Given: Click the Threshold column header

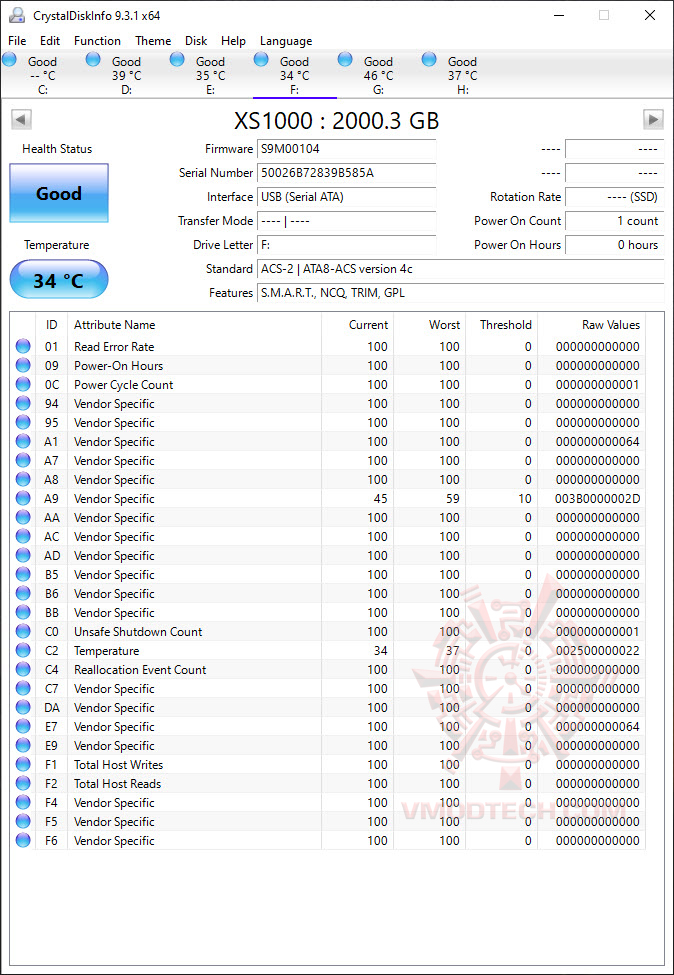Looking at the screenshot, I should pos(502,325).
